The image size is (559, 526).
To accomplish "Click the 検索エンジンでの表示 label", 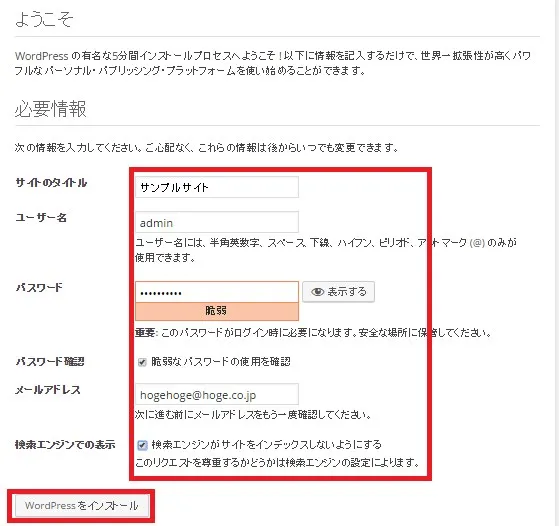I will tap(65, 445).
